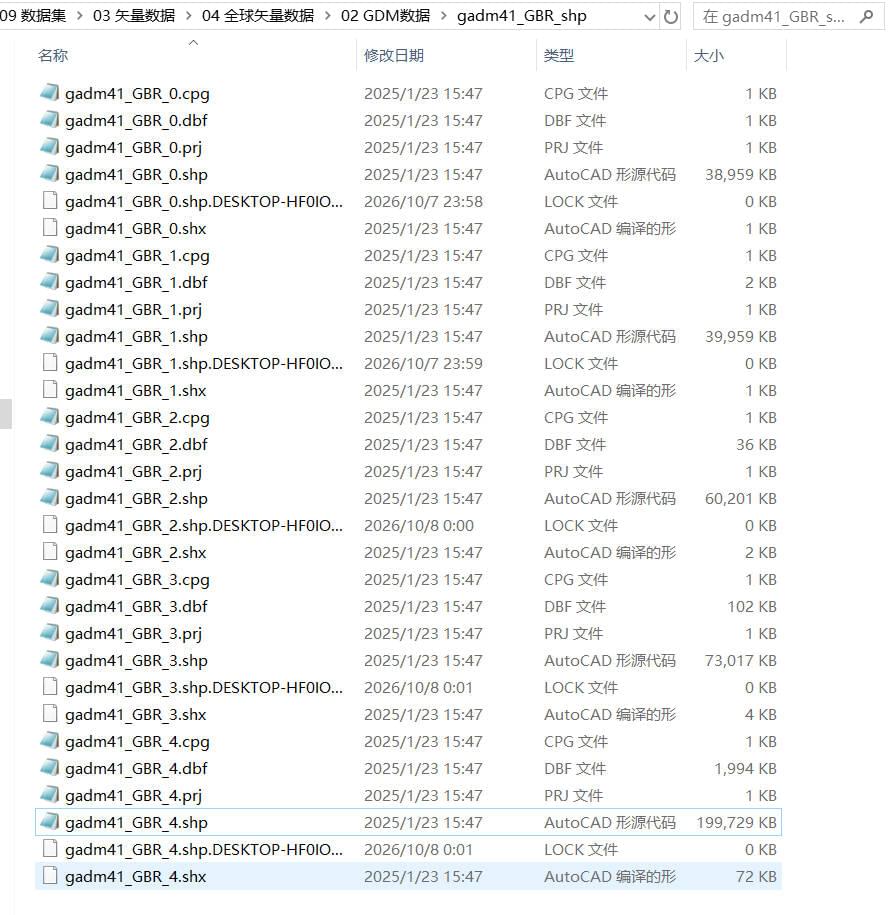
Task: Expand the chevron after 03 矢量数据
Action: click(188, 16)
